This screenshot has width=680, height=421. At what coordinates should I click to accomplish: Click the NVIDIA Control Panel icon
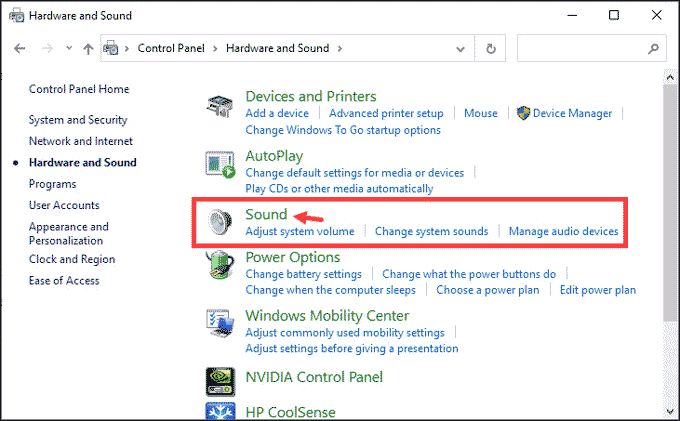click(220, 382)
